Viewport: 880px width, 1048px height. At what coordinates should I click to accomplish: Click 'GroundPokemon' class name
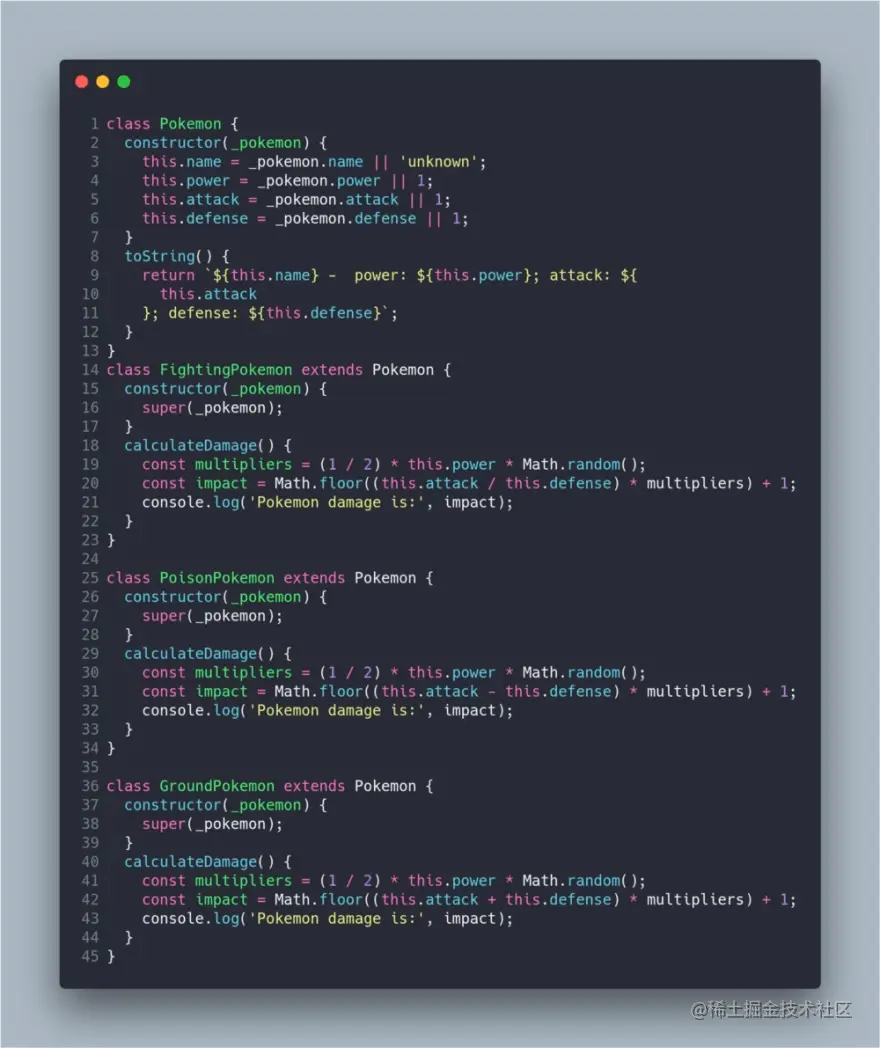click(x=216, y=786)
